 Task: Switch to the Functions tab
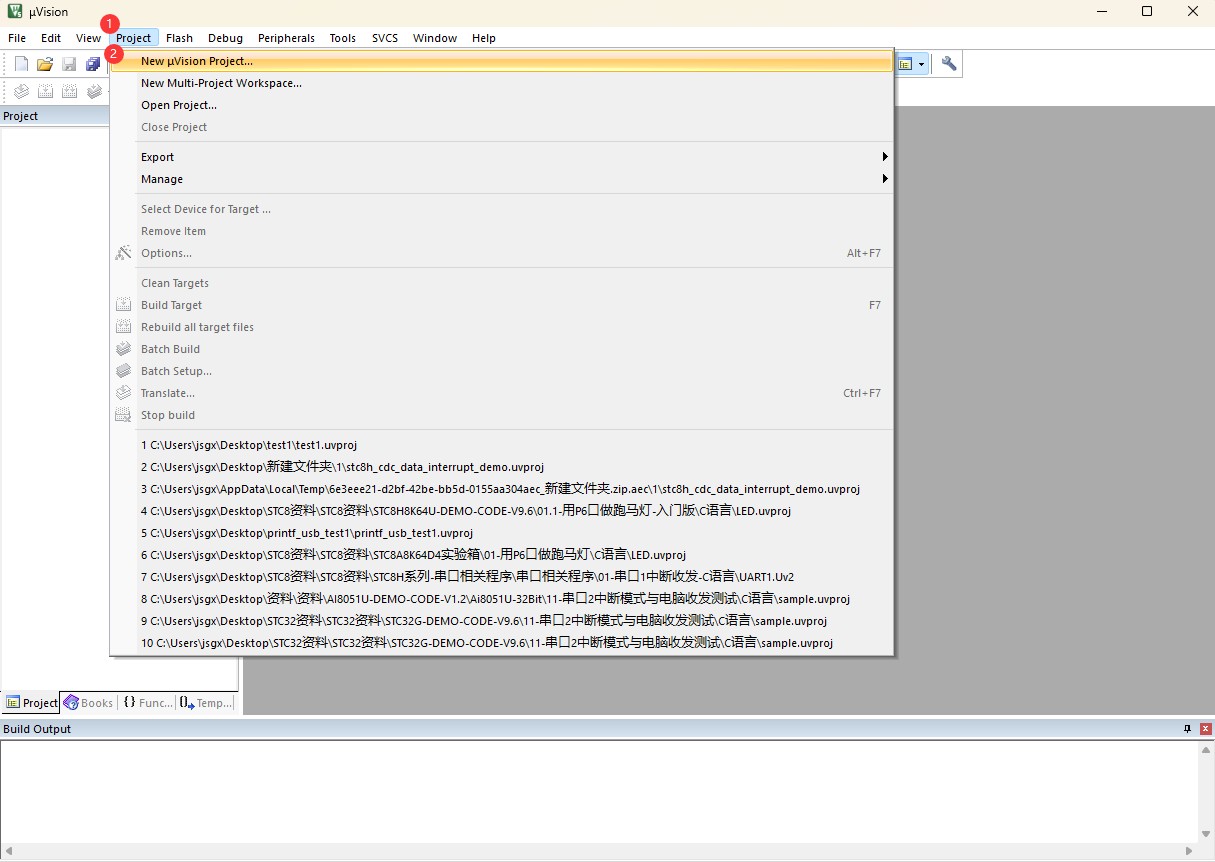pyautogui.click(x=147, y=703)
